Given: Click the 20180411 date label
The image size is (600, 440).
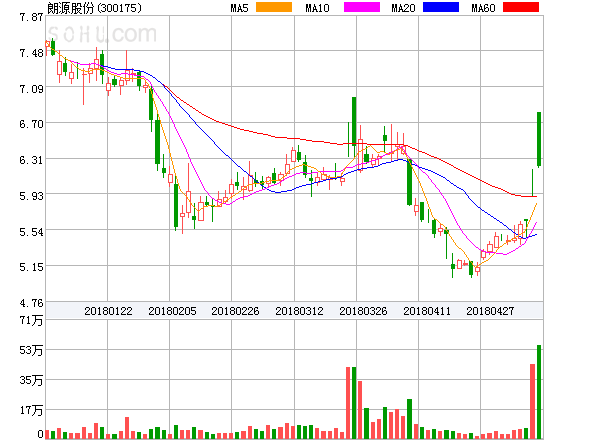Looking at the screenshot, I should tap(427, 311).
